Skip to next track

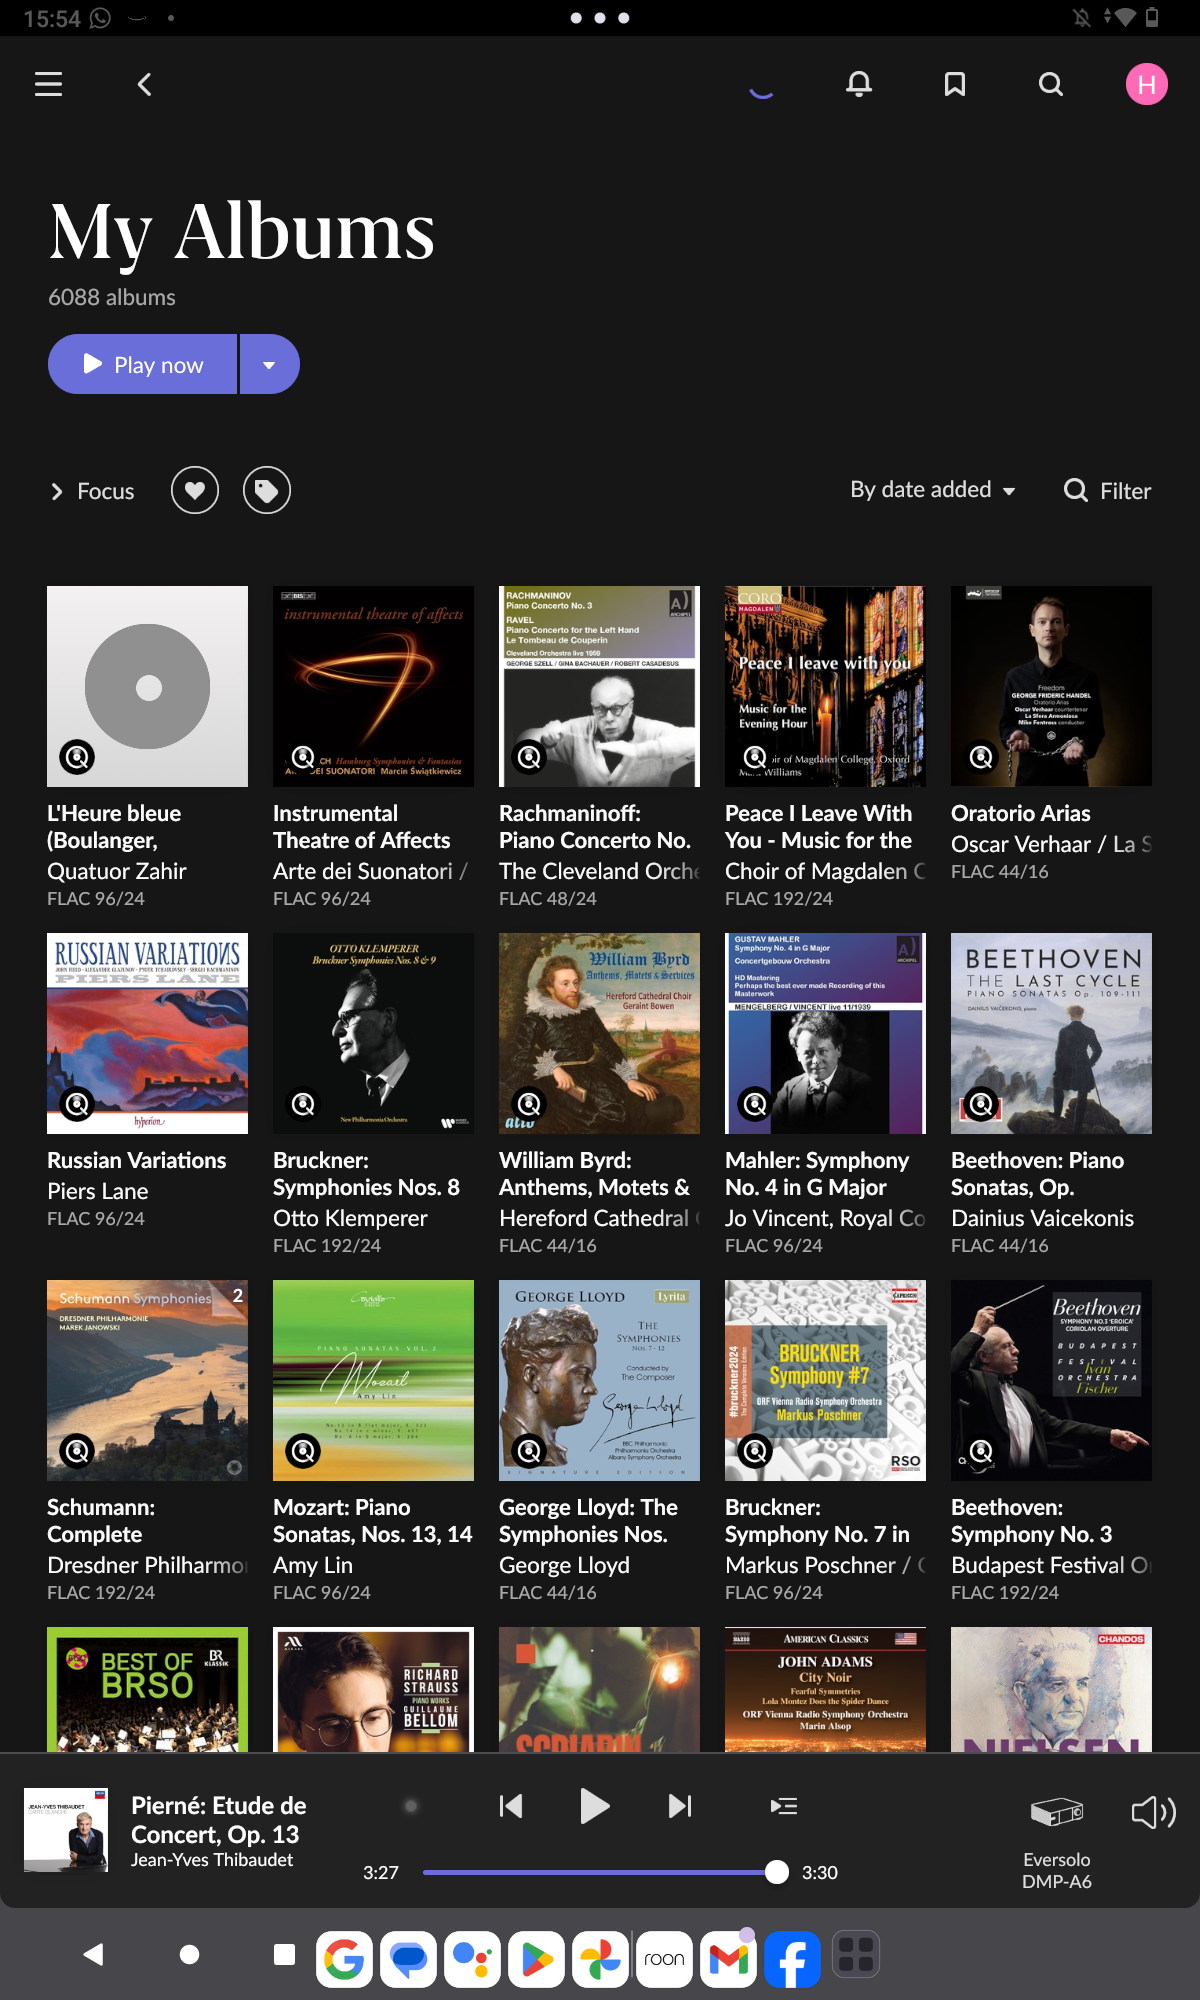(679, 1806)
